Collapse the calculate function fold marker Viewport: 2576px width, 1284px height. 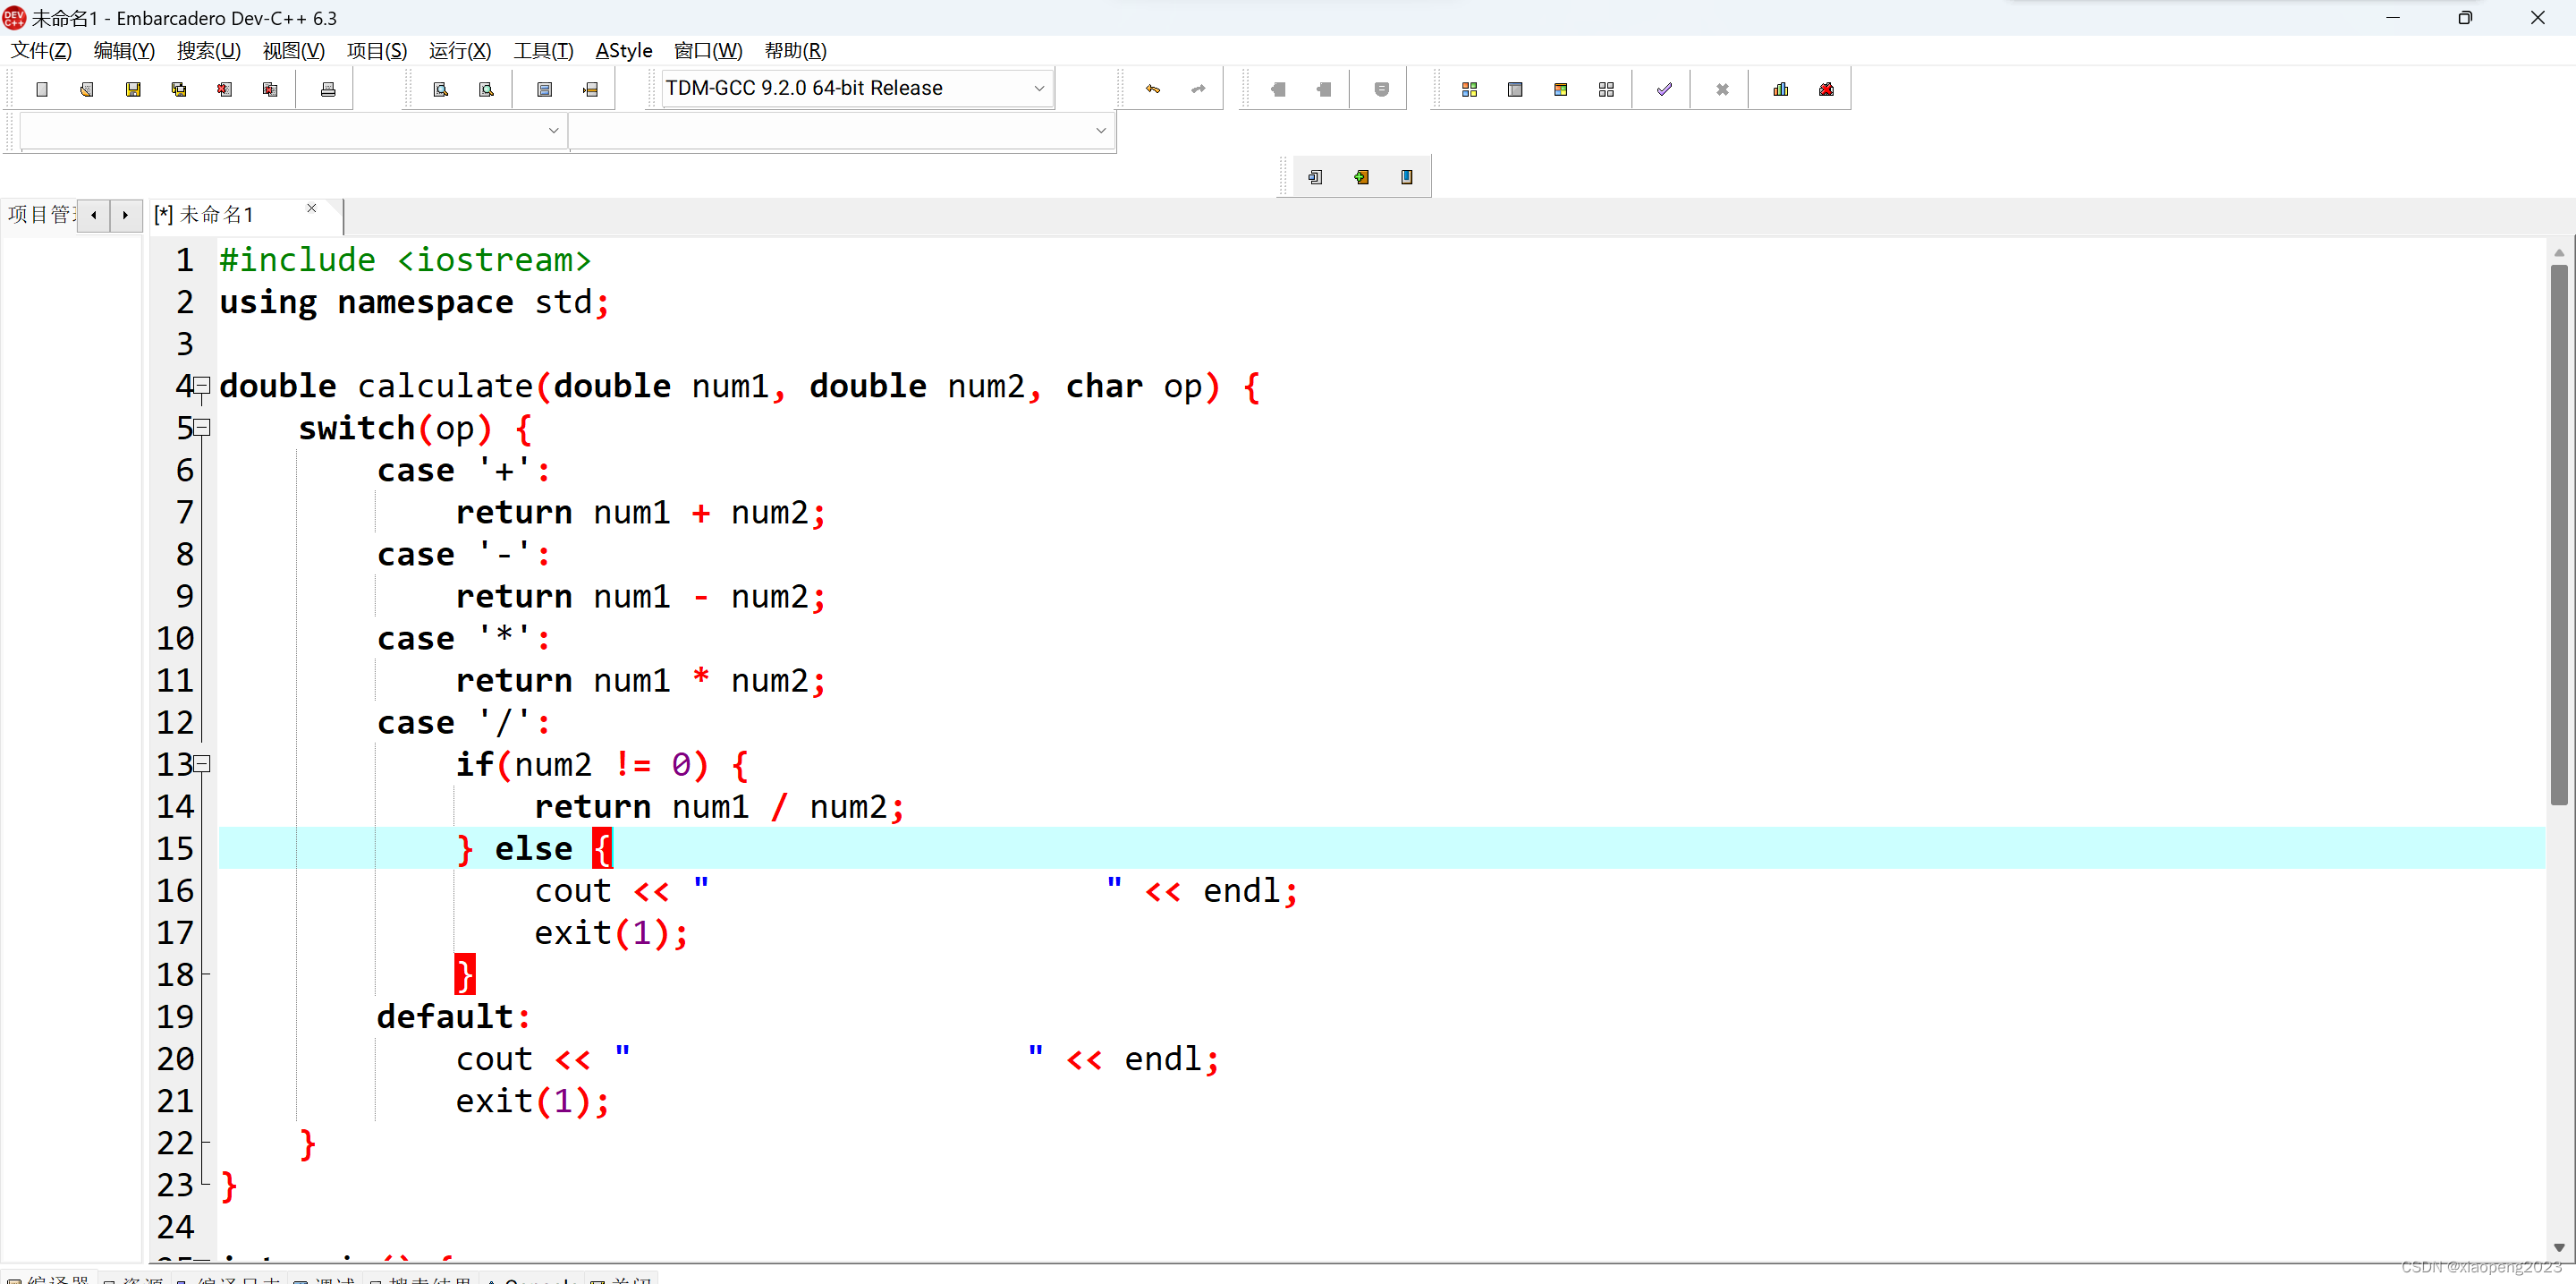(202, 384)
